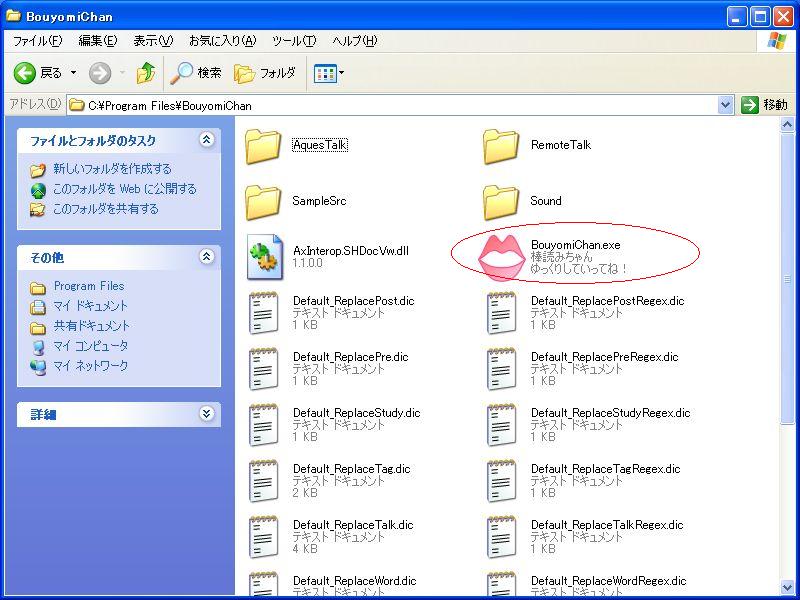Select the Default_ReplaceWord.dic file name
Viewport: 800px width, 600px height.
(x=355, y=581)
